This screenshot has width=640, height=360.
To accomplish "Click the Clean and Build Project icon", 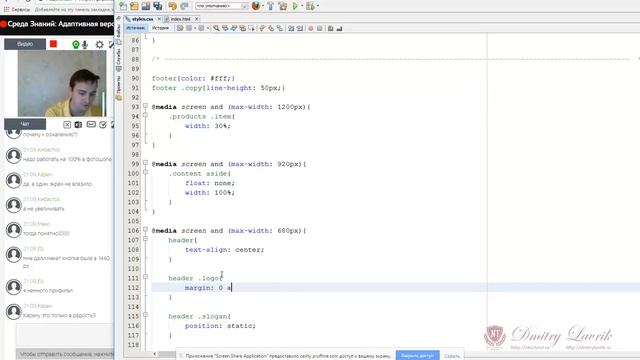I will tap(282, 6).
